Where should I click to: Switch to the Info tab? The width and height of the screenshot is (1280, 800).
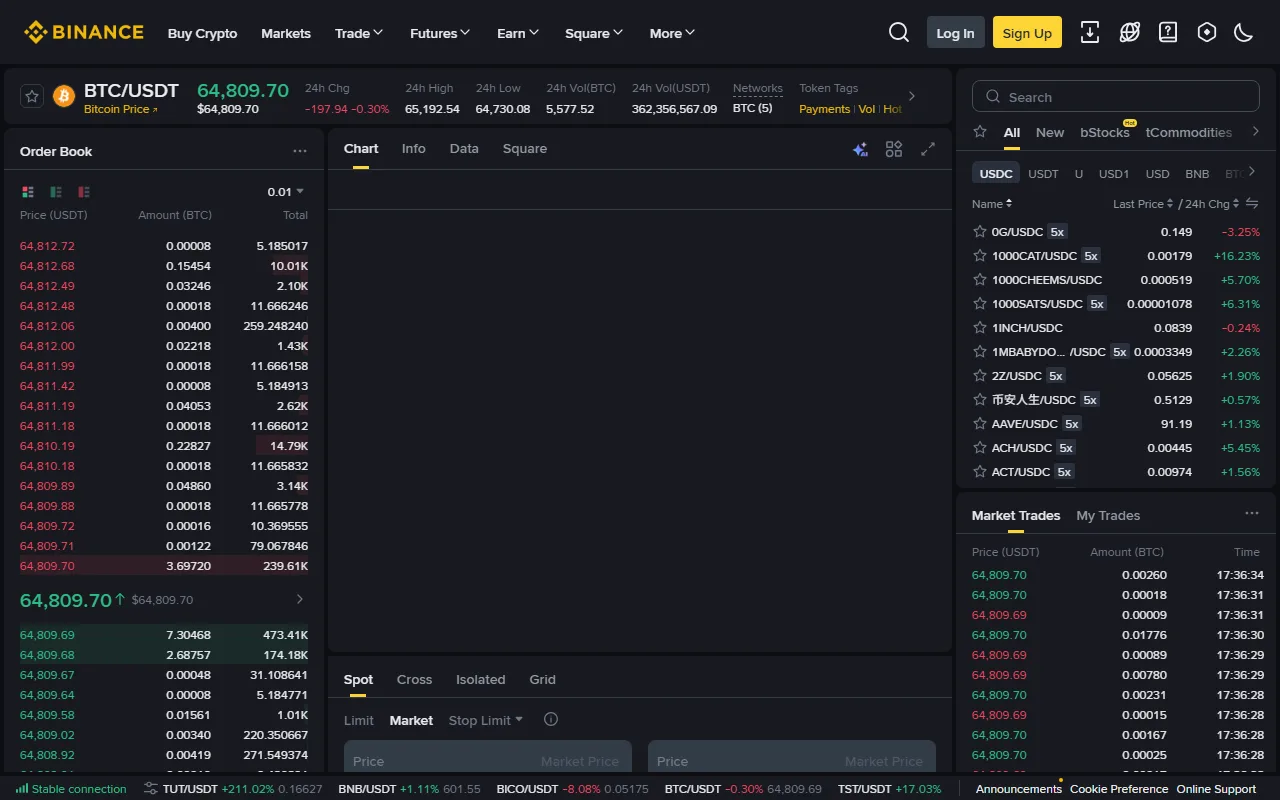[414, 148]
